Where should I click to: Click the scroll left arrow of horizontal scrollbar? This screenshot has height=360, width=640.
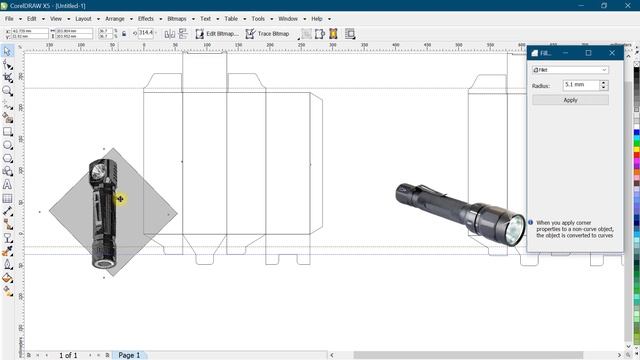[332, 355]
